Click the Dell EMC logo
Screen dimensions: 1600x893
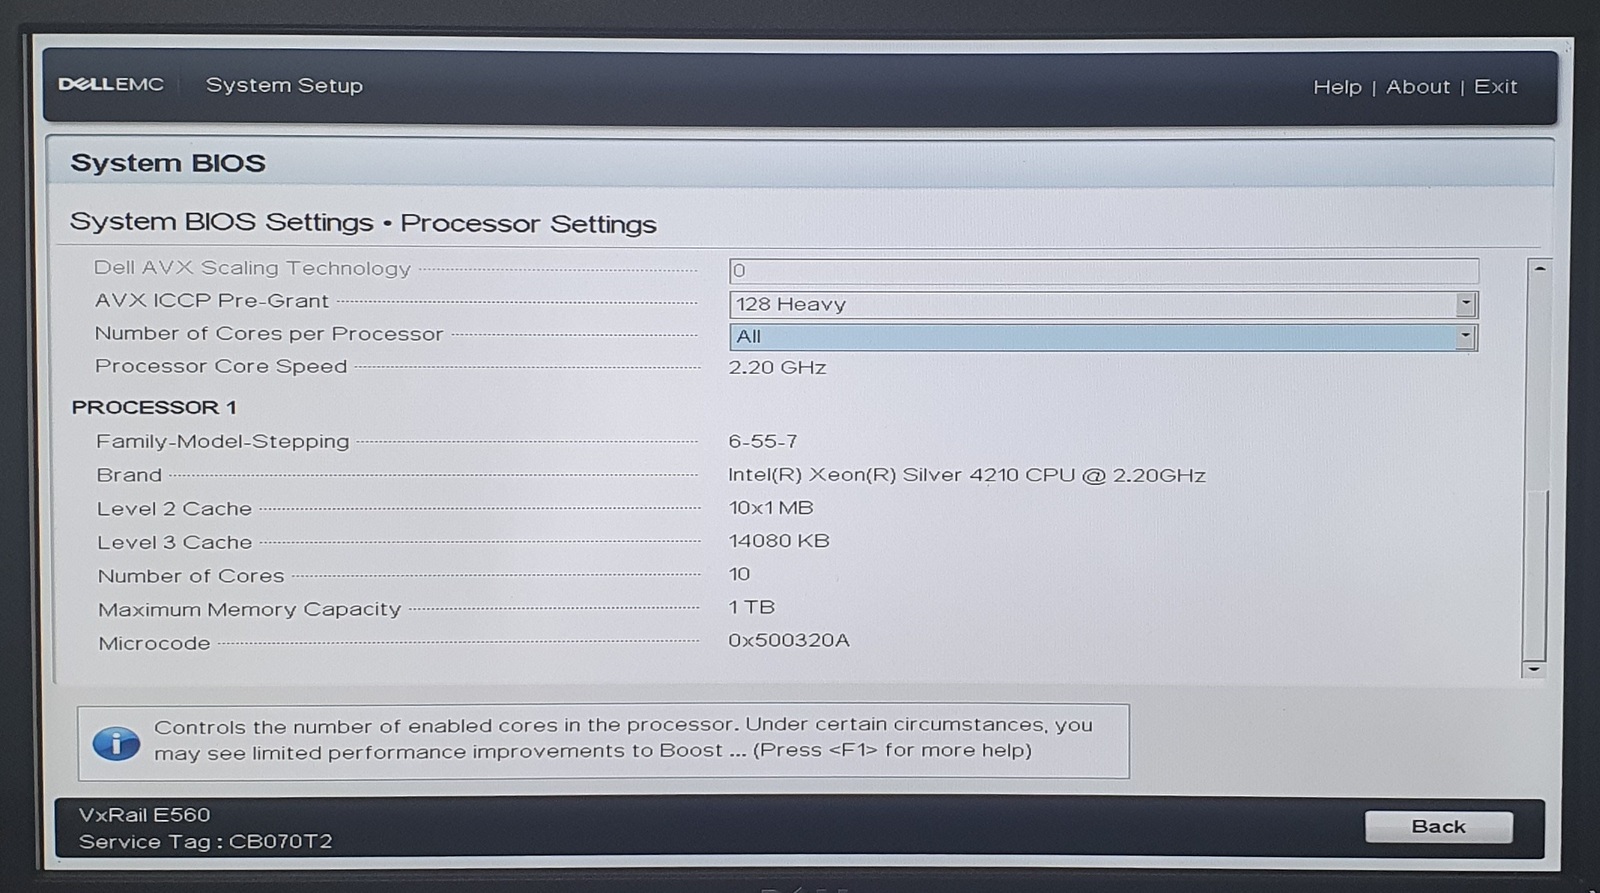[x=111, y=85]
